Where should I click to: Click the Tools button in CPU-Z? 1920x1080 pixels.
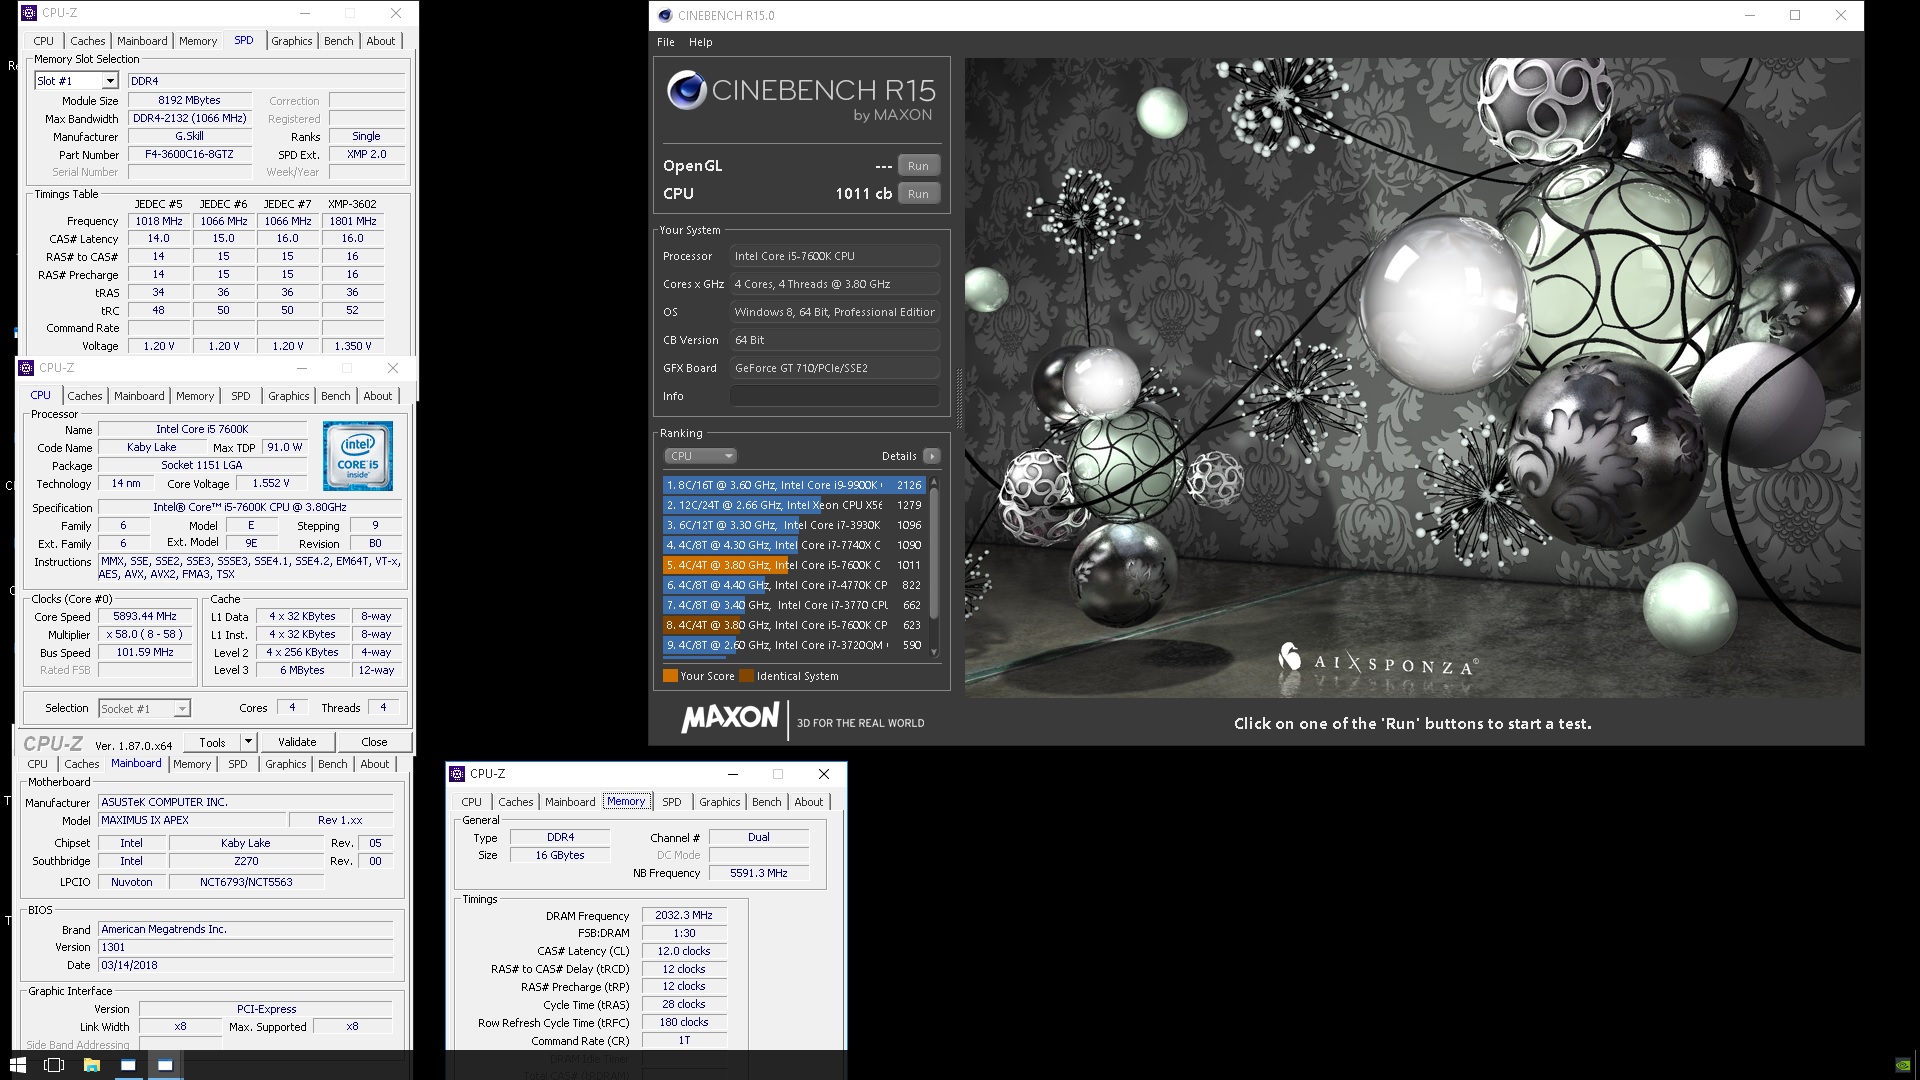tap(212, 742)
